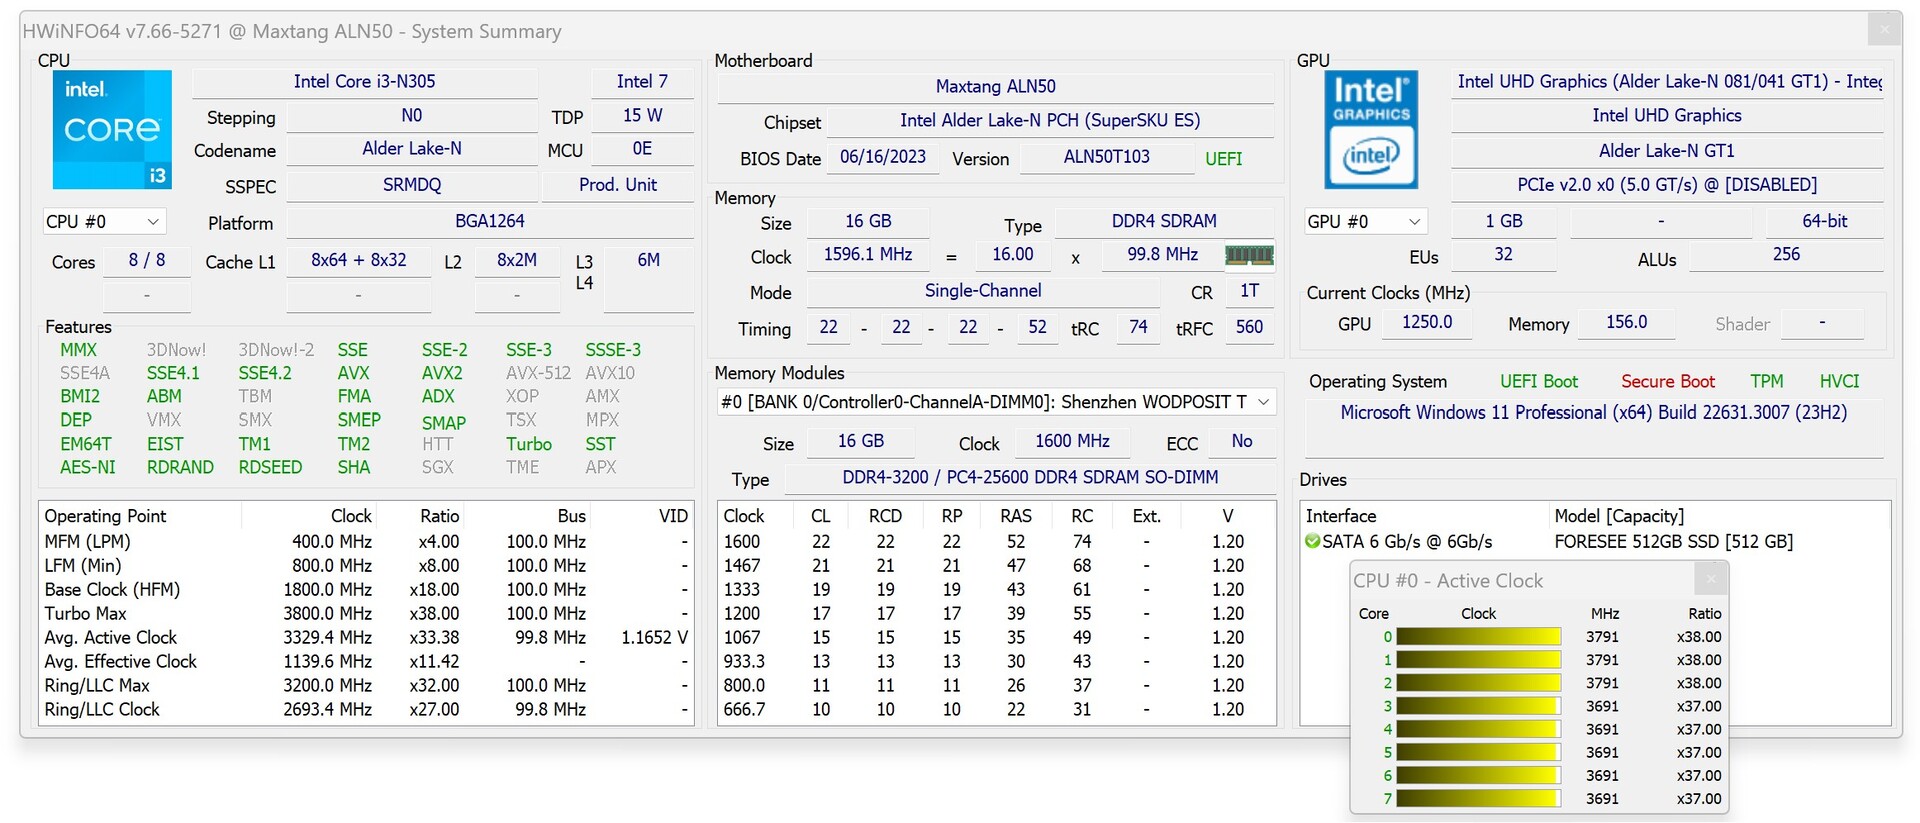The height and width of the screenshot is (823, 1920).
Task: Click the RDSEED feature label
Action: tap(270, 467)
